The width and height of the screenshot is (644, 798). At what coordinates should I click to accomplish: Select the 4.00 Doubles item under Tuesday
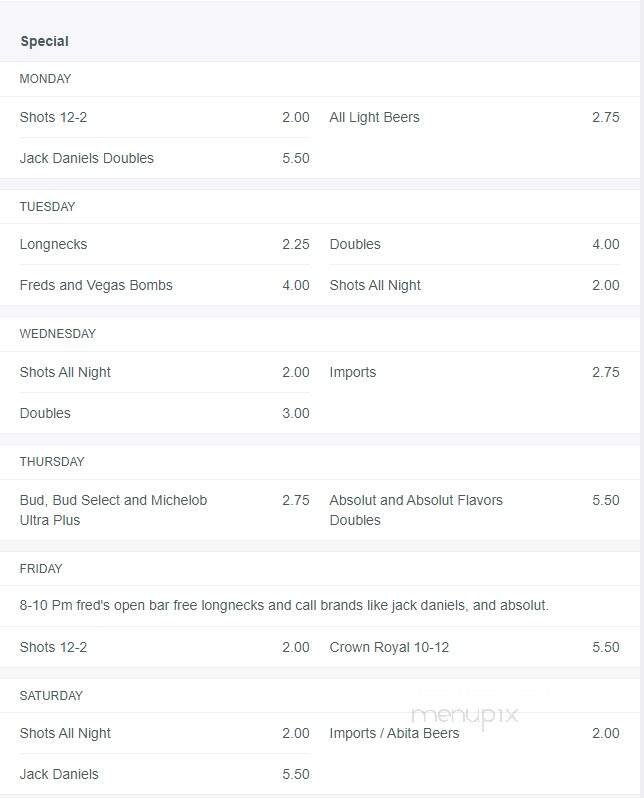pyautogui.click(x=355, y=244)
